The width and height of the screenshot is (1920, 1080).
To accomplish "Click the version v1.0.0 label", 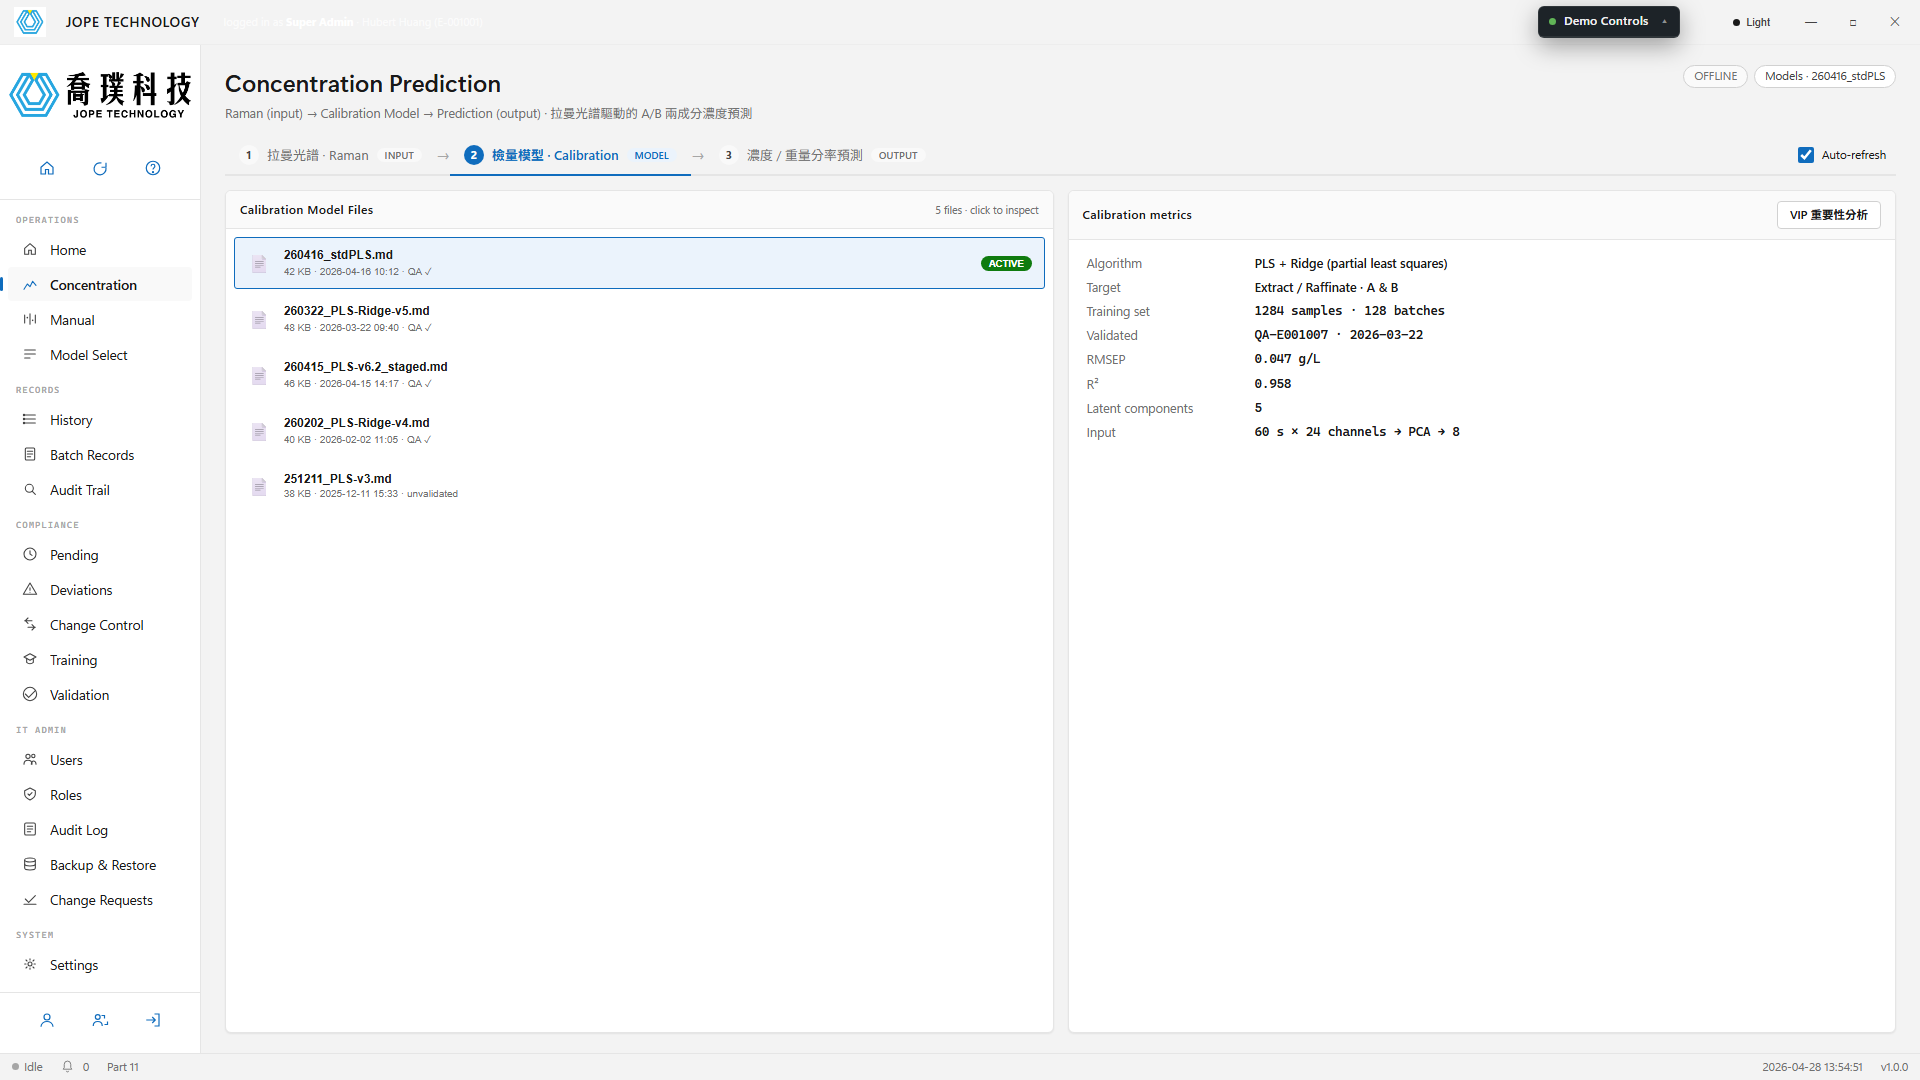I will point(1894,1067).
